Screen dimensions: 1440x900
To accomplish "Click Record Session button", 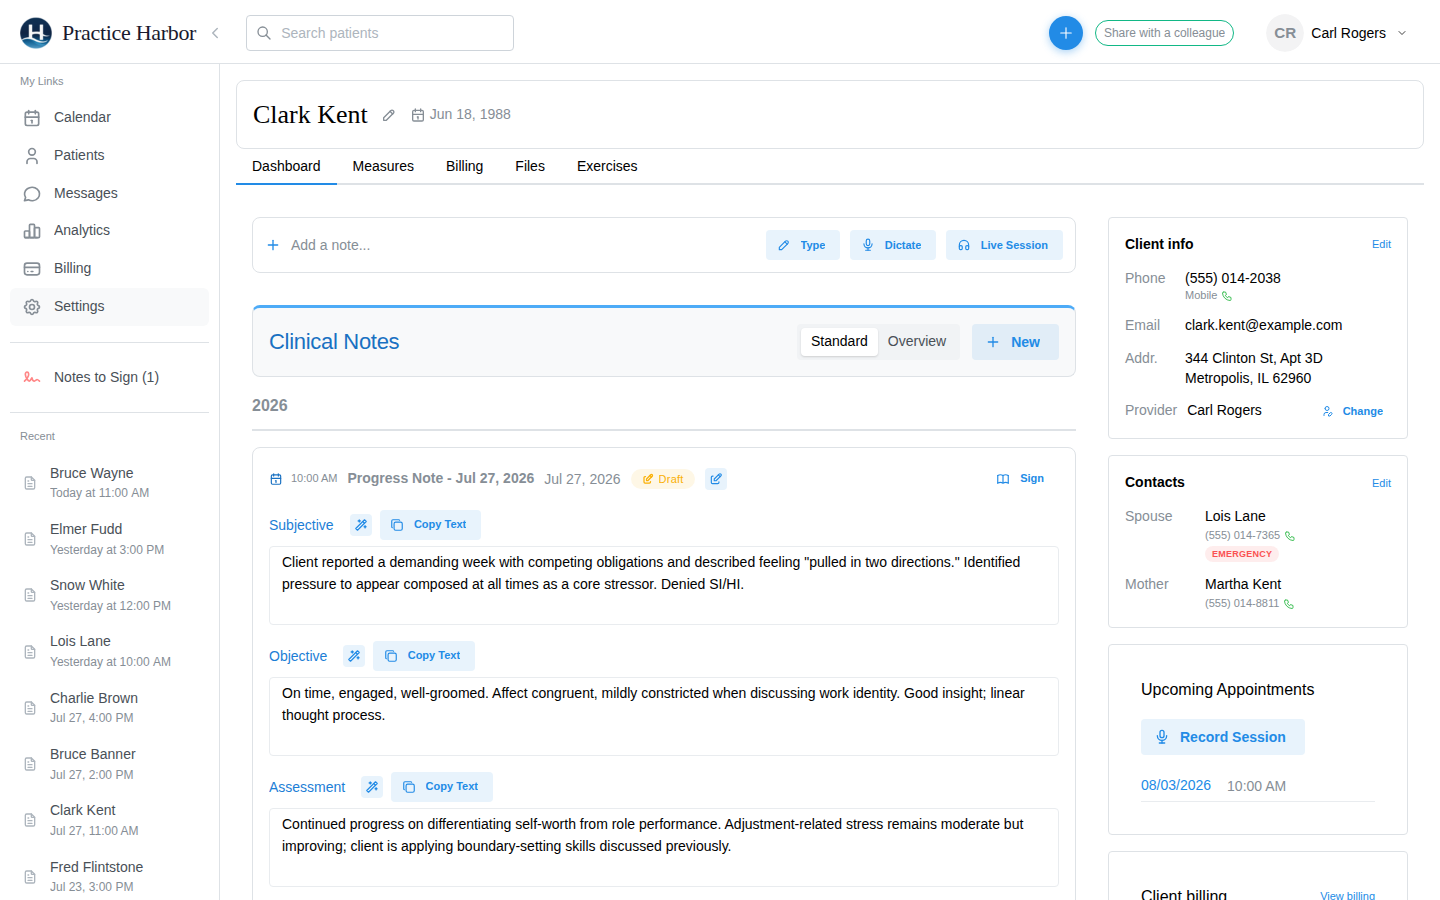I will click(1223, 737).
